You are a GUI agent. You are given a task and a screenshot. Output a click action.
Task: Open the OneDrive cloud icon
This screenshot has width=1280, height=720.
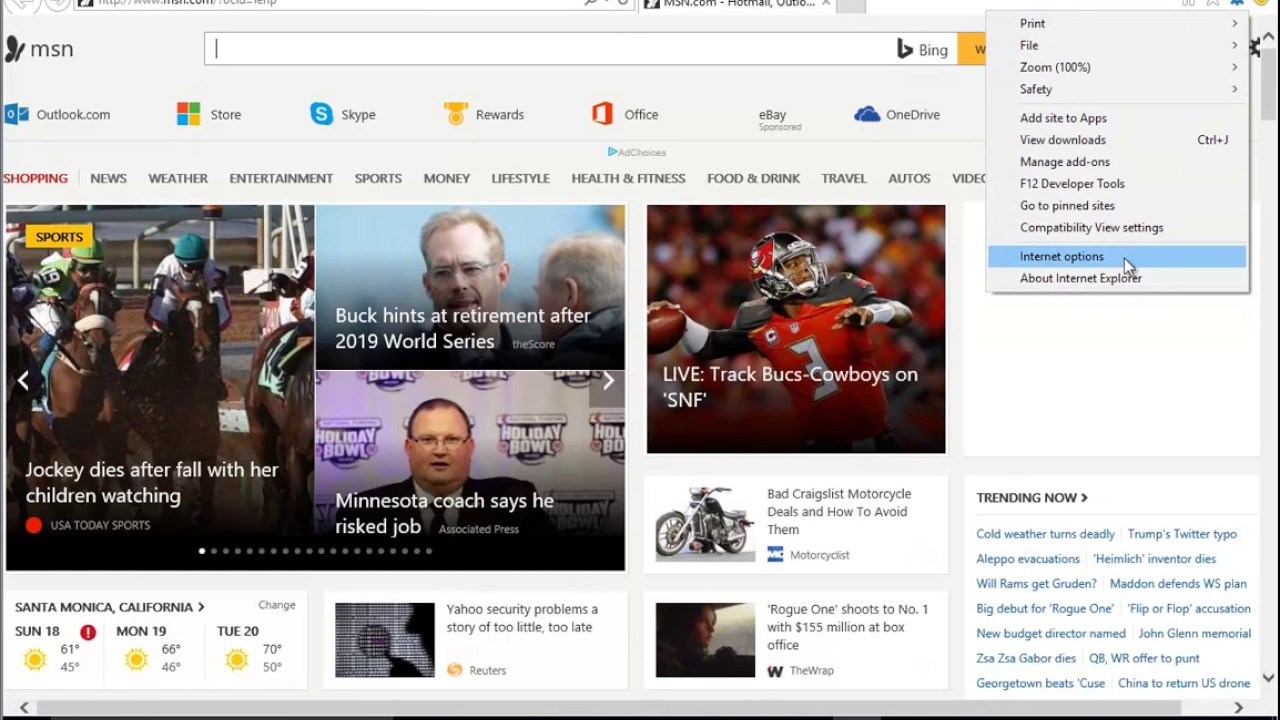(867, 114)
